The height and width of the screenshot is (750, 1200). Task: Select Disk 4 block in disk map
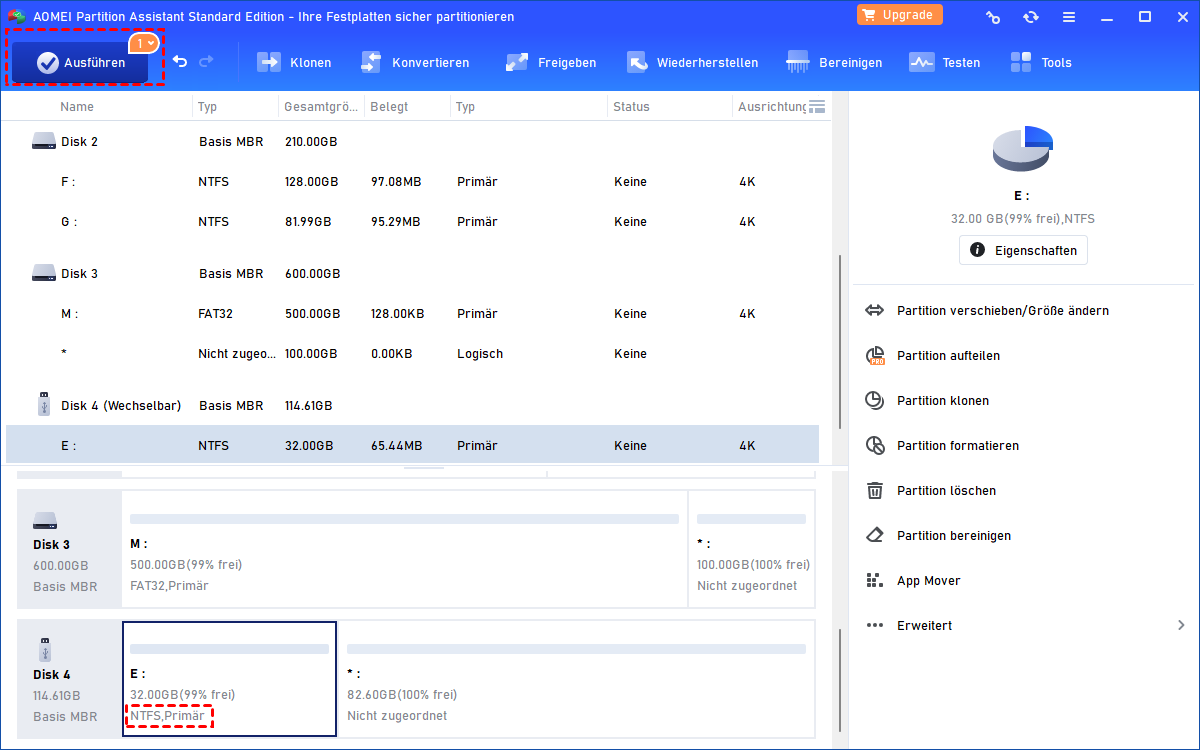(69, 678)
